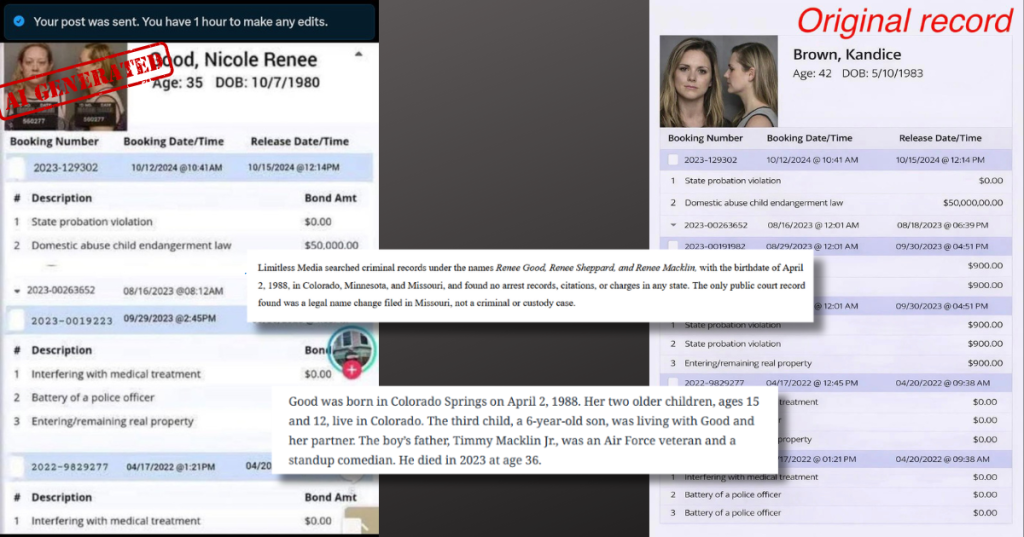The height and width of the screenshot is (537, 1024).
Task: Click the Release Date/Time header in the original record
Action: (x=940, y=138)
